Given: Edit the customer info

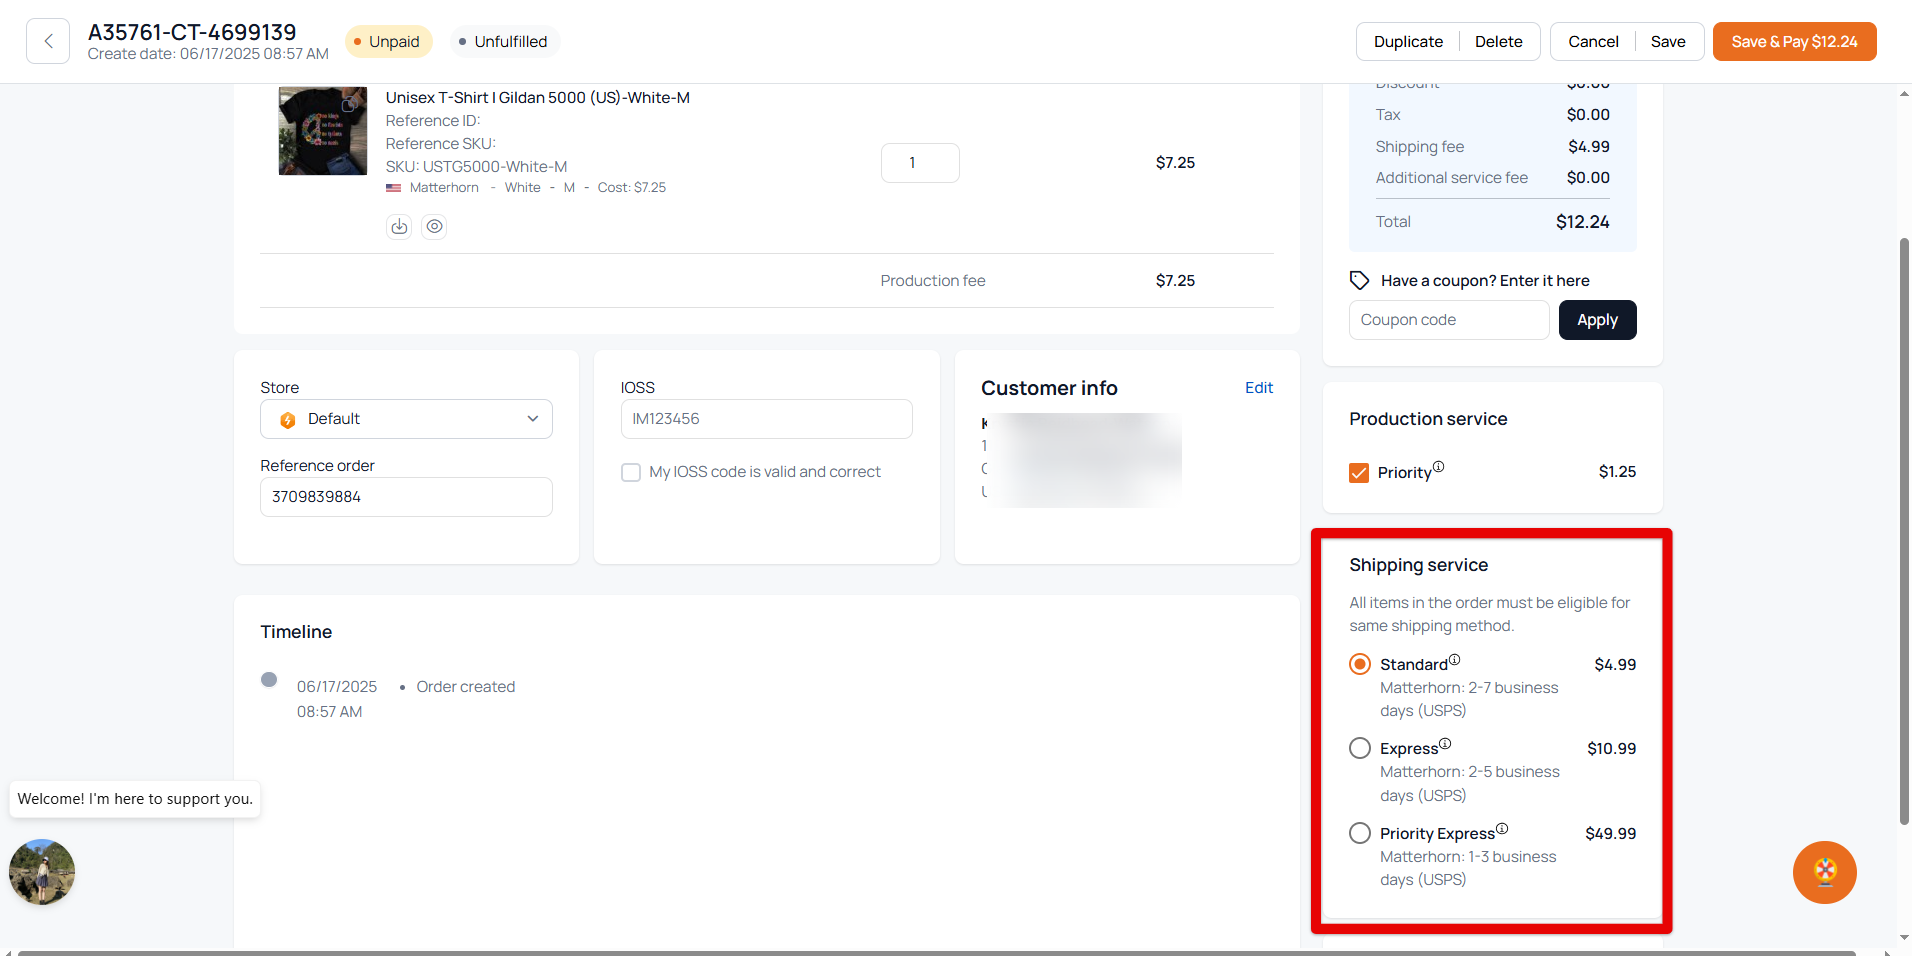Looking at the screenshot, I should point(1258,388).
